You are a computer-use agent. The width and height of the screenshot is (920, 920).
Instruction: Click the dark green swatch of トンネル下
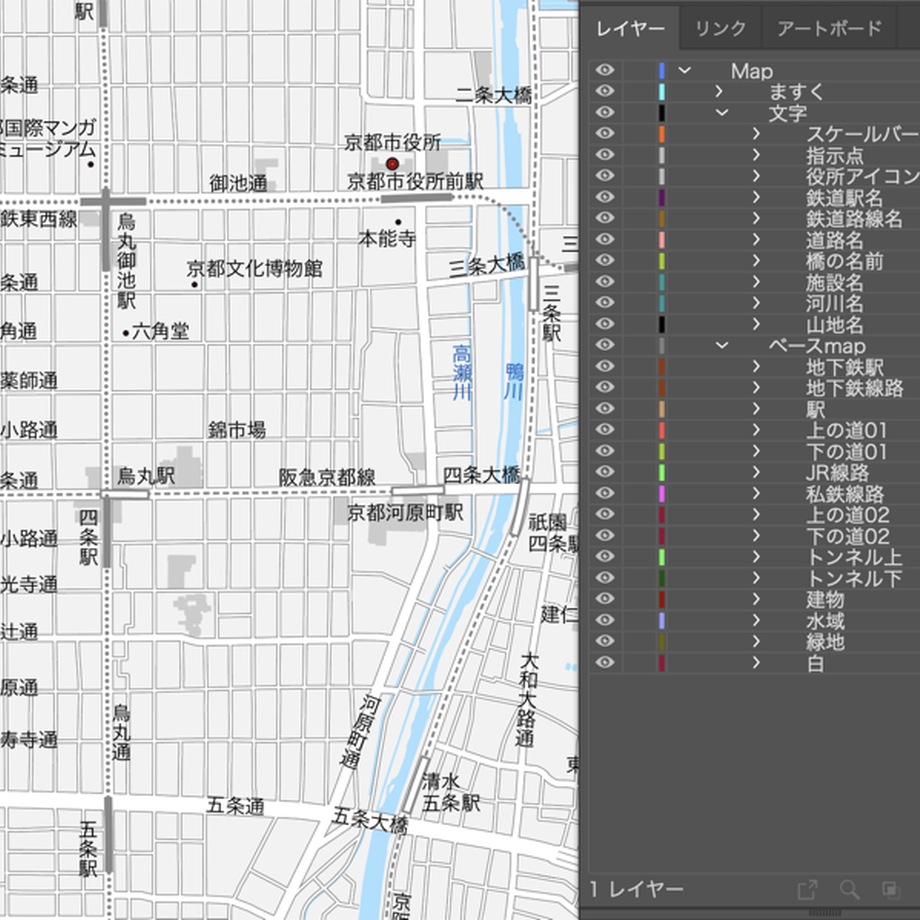[662, 578]
